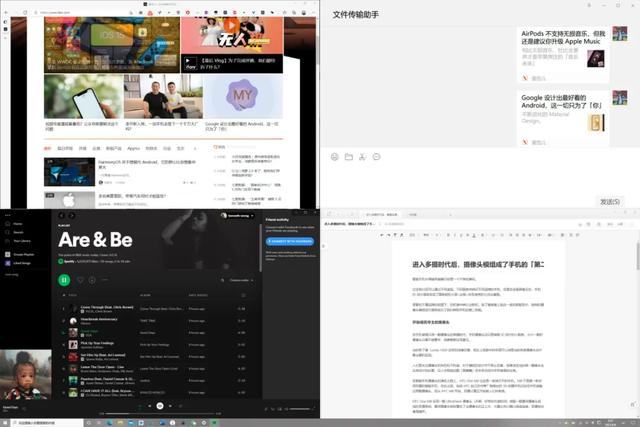
Task: Play the Vlog video tile on ifanr
Action: pyautogui.click(x=232, y=45)
